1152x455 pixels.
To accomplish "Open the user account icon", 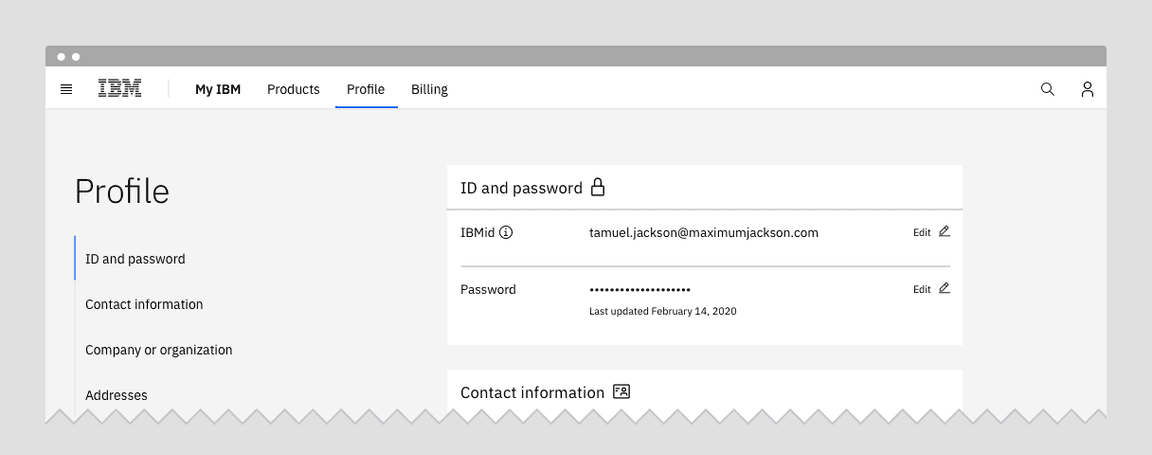I will coord(1087,89).
